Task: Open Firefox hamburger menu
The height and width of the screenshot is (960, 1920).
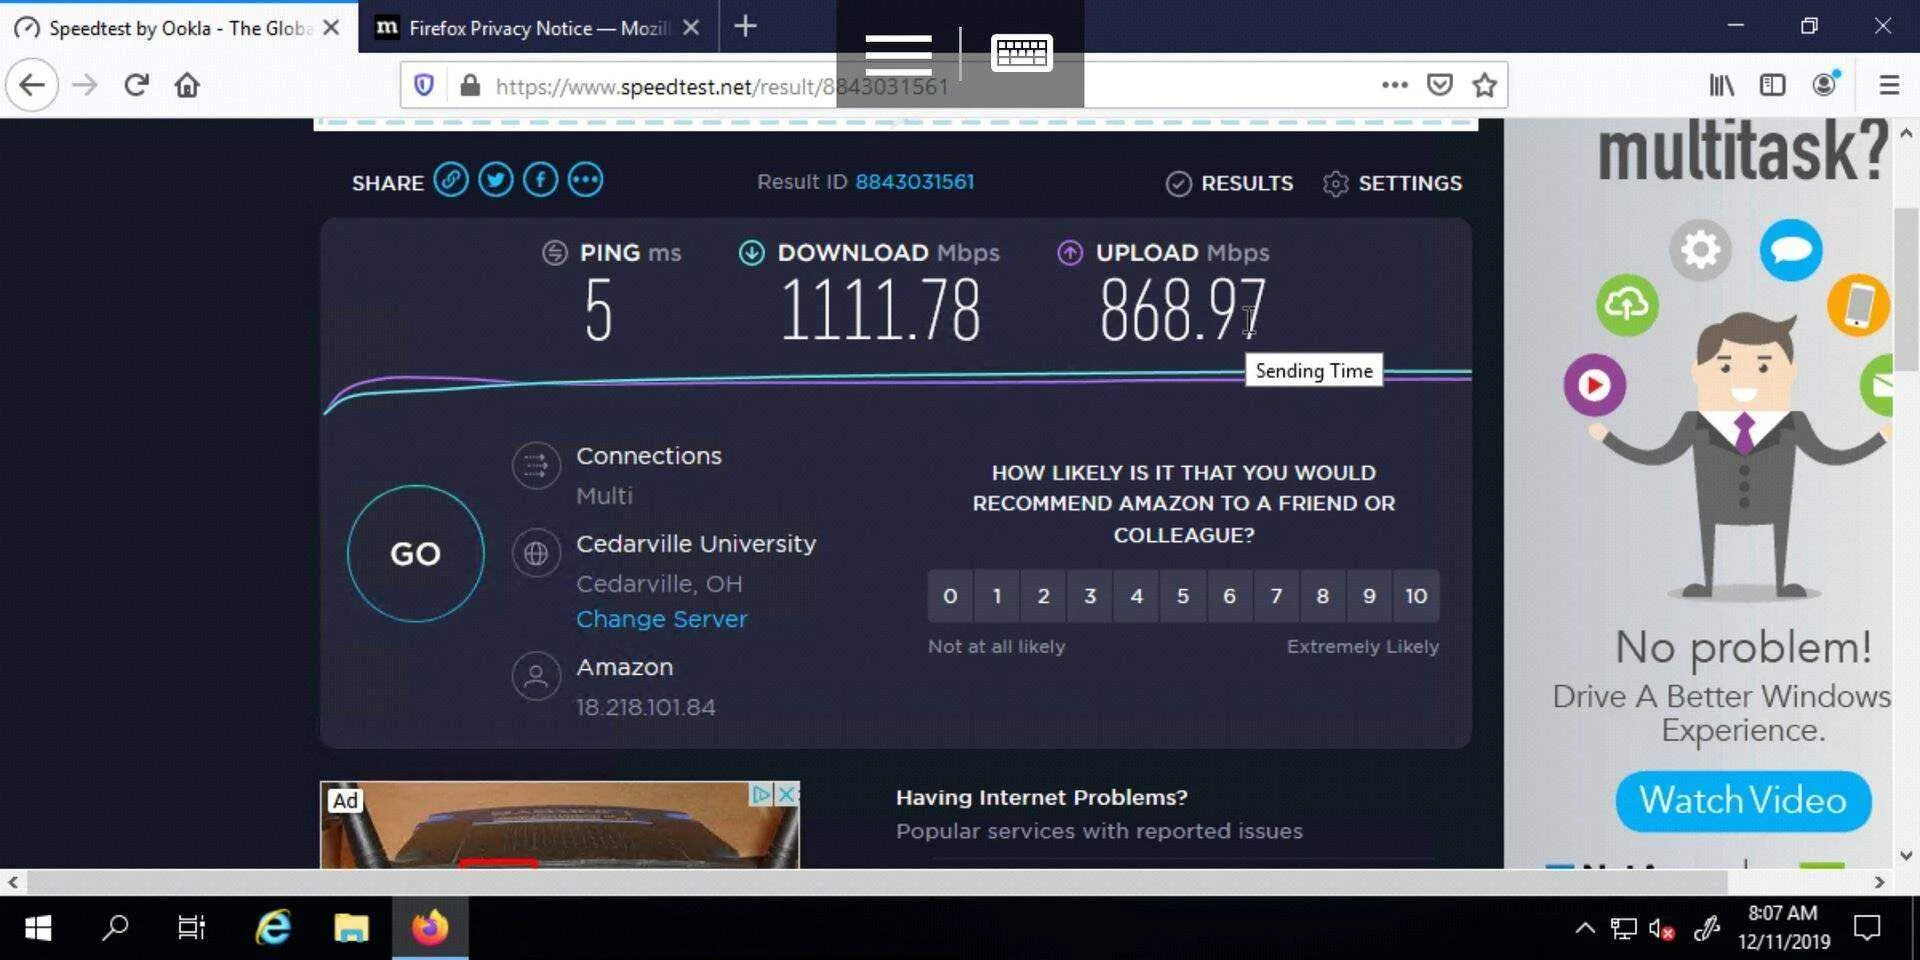Action: click(1889, 85)
